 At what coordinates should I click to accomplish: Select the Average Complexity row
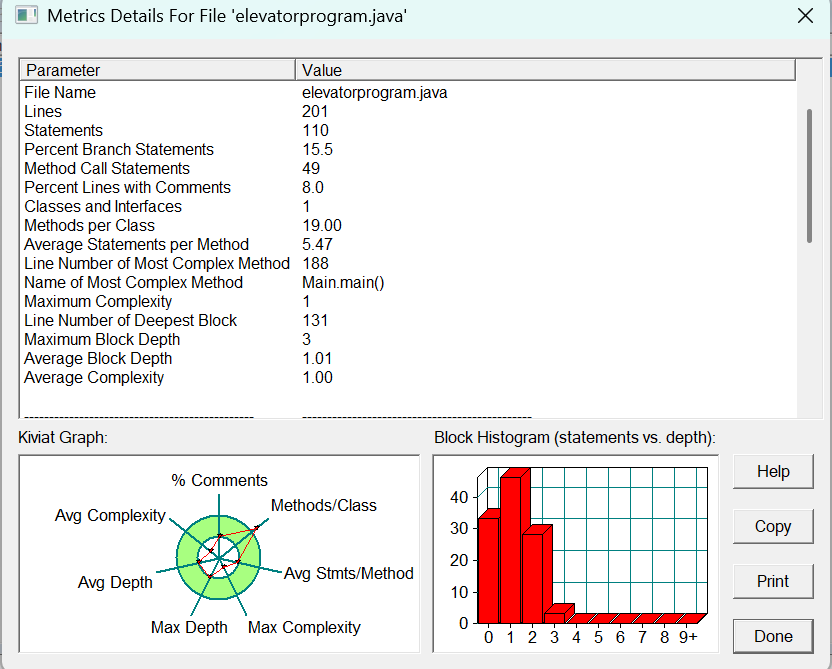(x=408, y=378)
